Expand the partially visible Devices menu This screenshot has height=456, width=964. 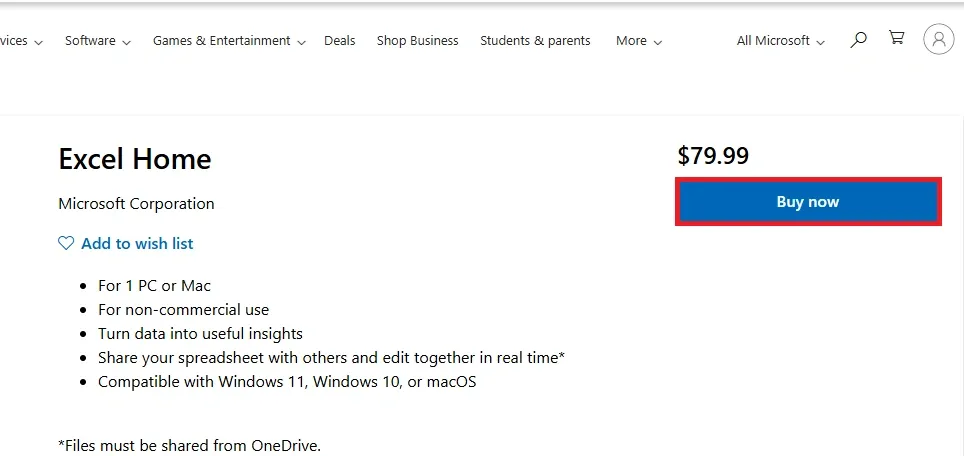(20, 41)
